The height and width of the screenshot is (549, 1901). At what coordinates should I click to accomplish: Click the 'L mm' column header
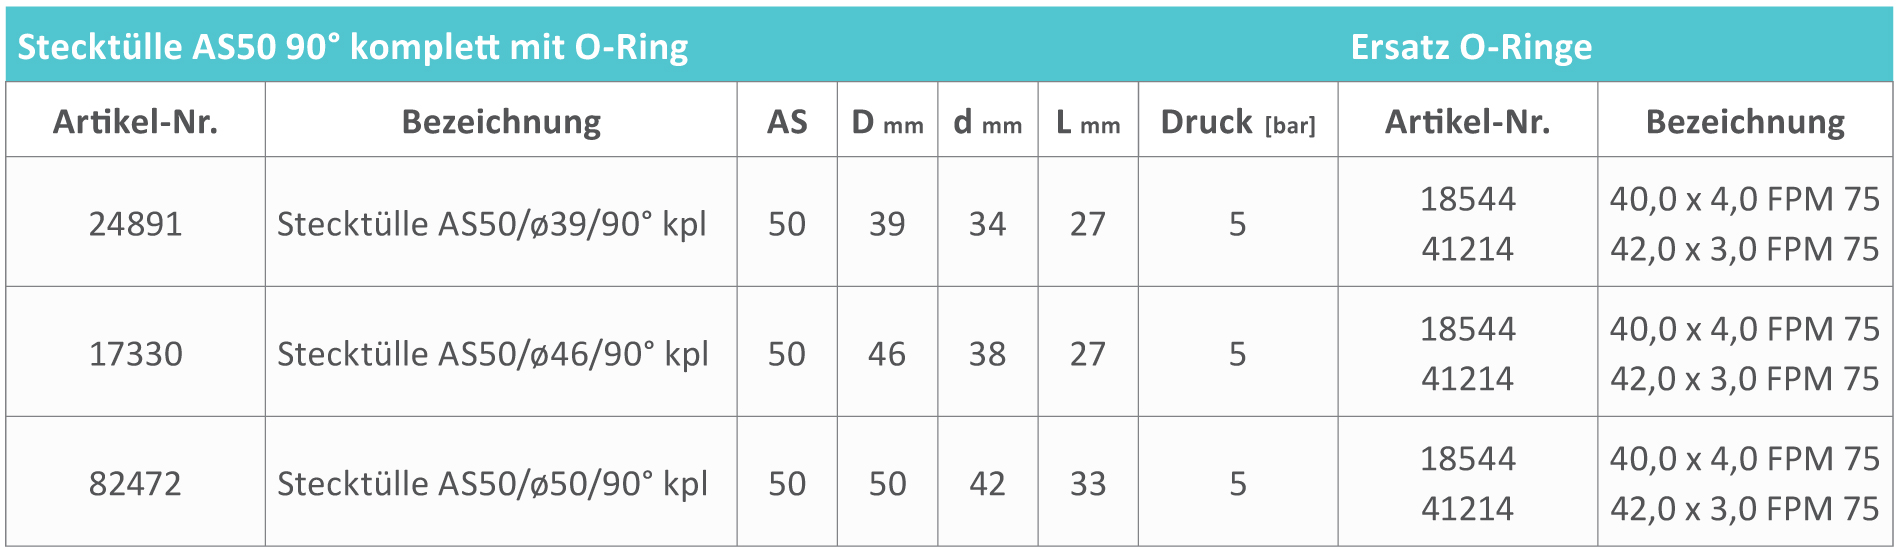tap(1088, 122)
